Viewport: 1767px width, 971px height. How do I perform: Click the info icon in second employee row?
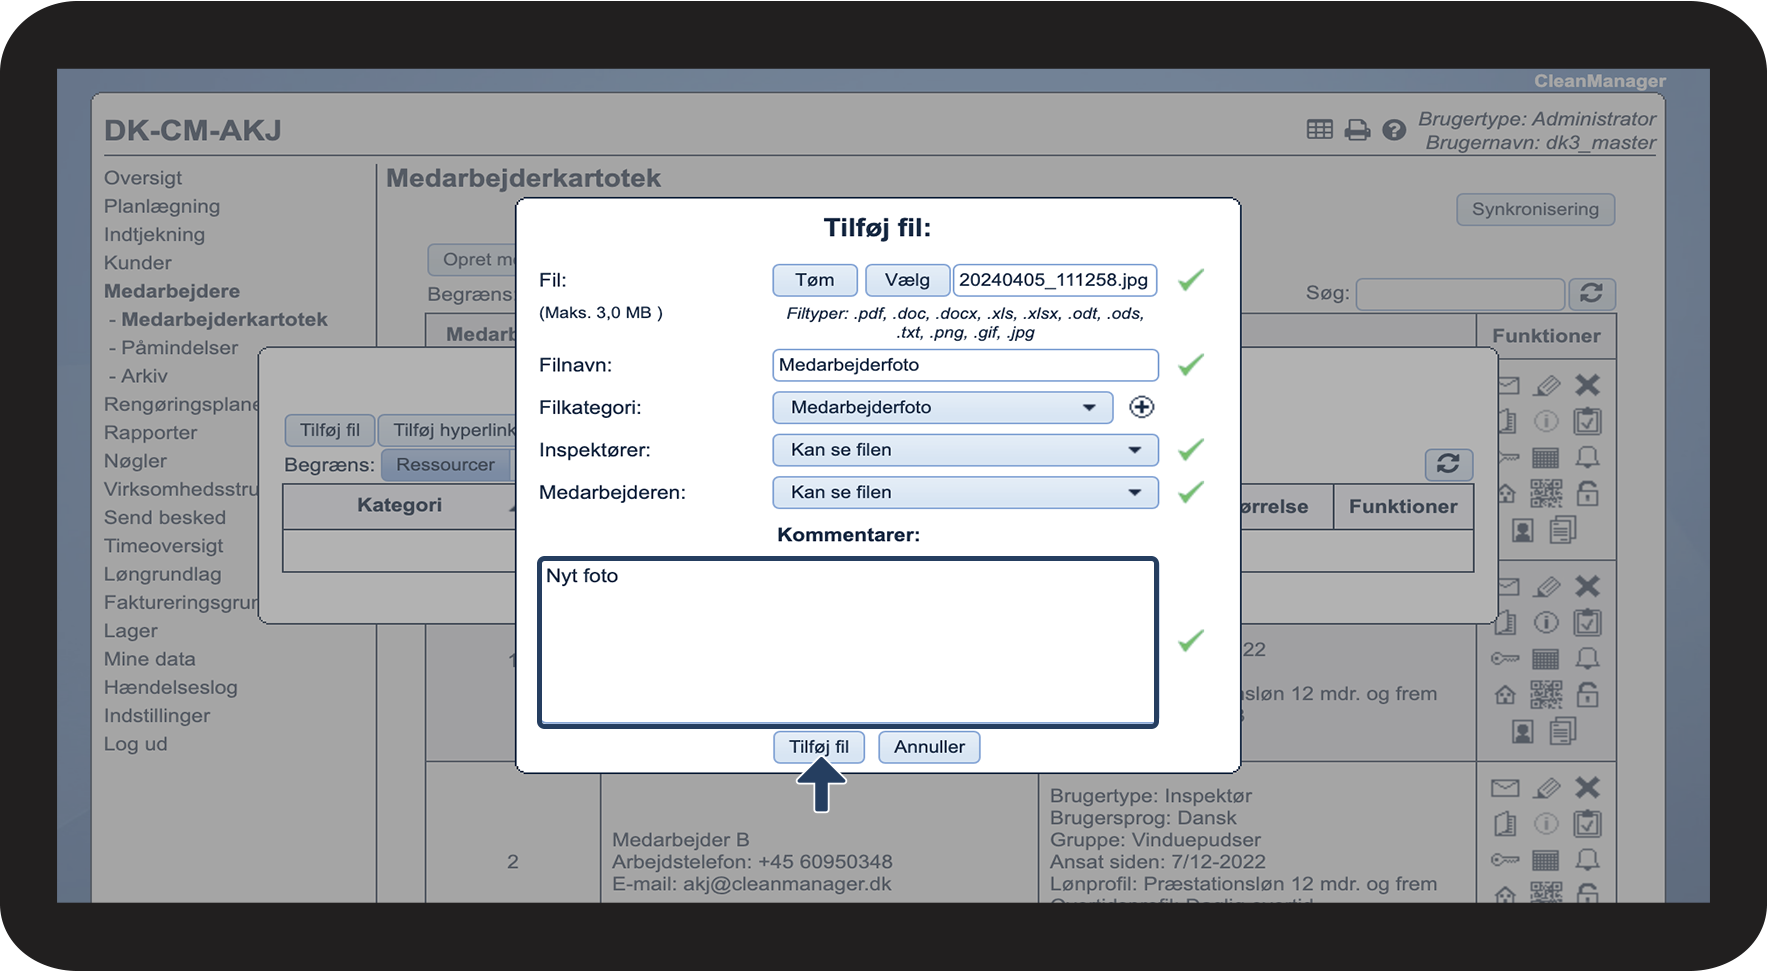(x=1546, y=623)
